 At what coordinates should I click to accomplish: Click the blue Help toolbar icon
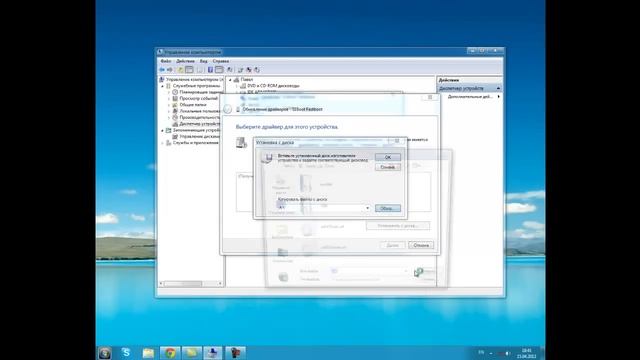tap(210, 70)
